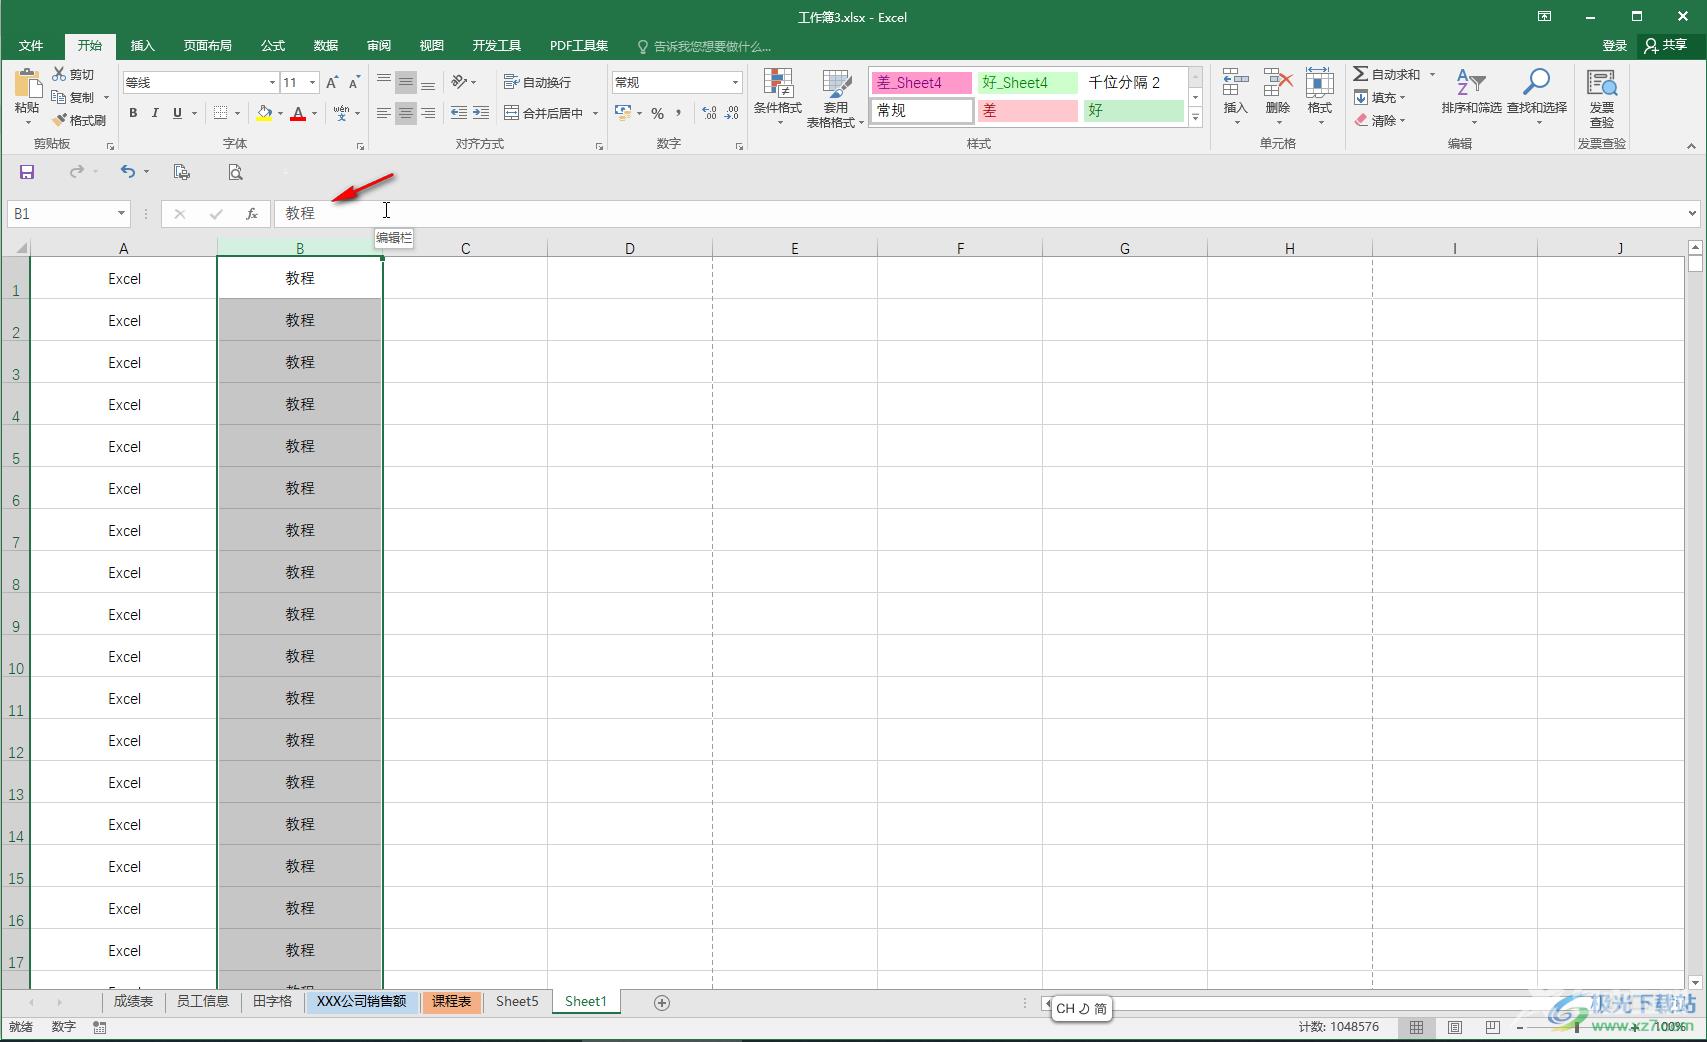Viewport: 1707px width, 1042px height.
Task: Decrease font size with the small A
Action: [354, 82]
